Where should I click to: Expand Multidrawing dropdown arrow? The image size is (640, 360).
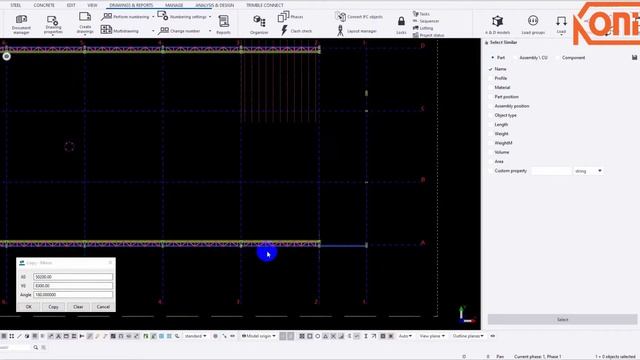[x=153, y=31]
